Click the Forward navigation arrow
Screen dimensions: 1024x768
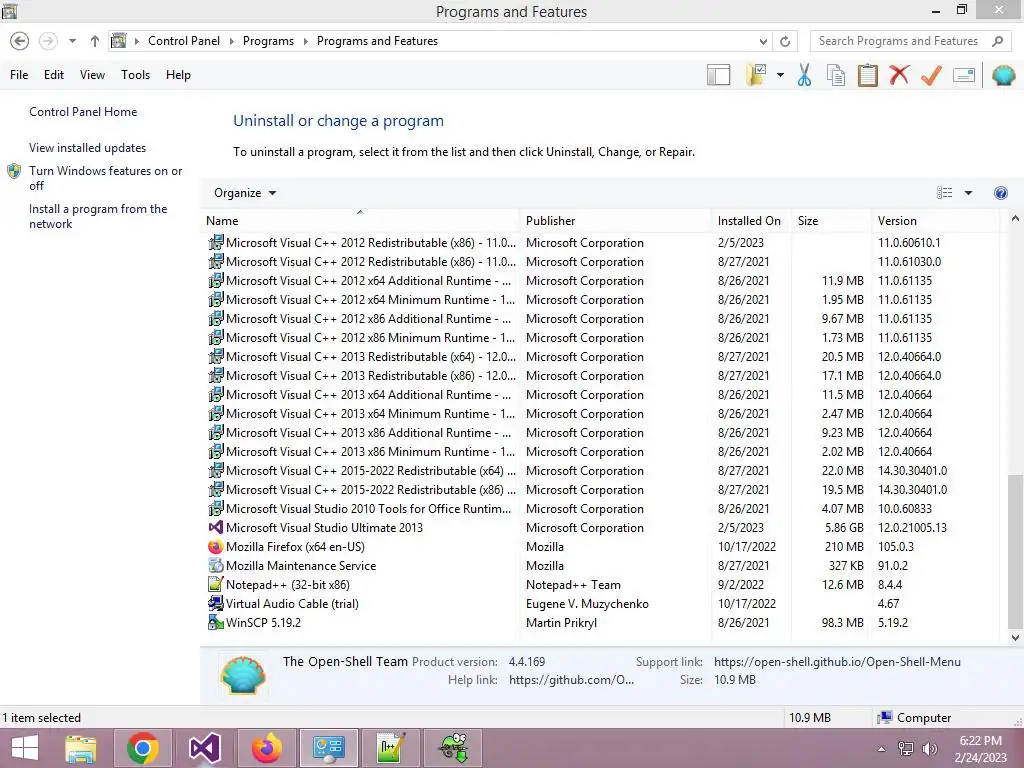click(x=48, y=41)
